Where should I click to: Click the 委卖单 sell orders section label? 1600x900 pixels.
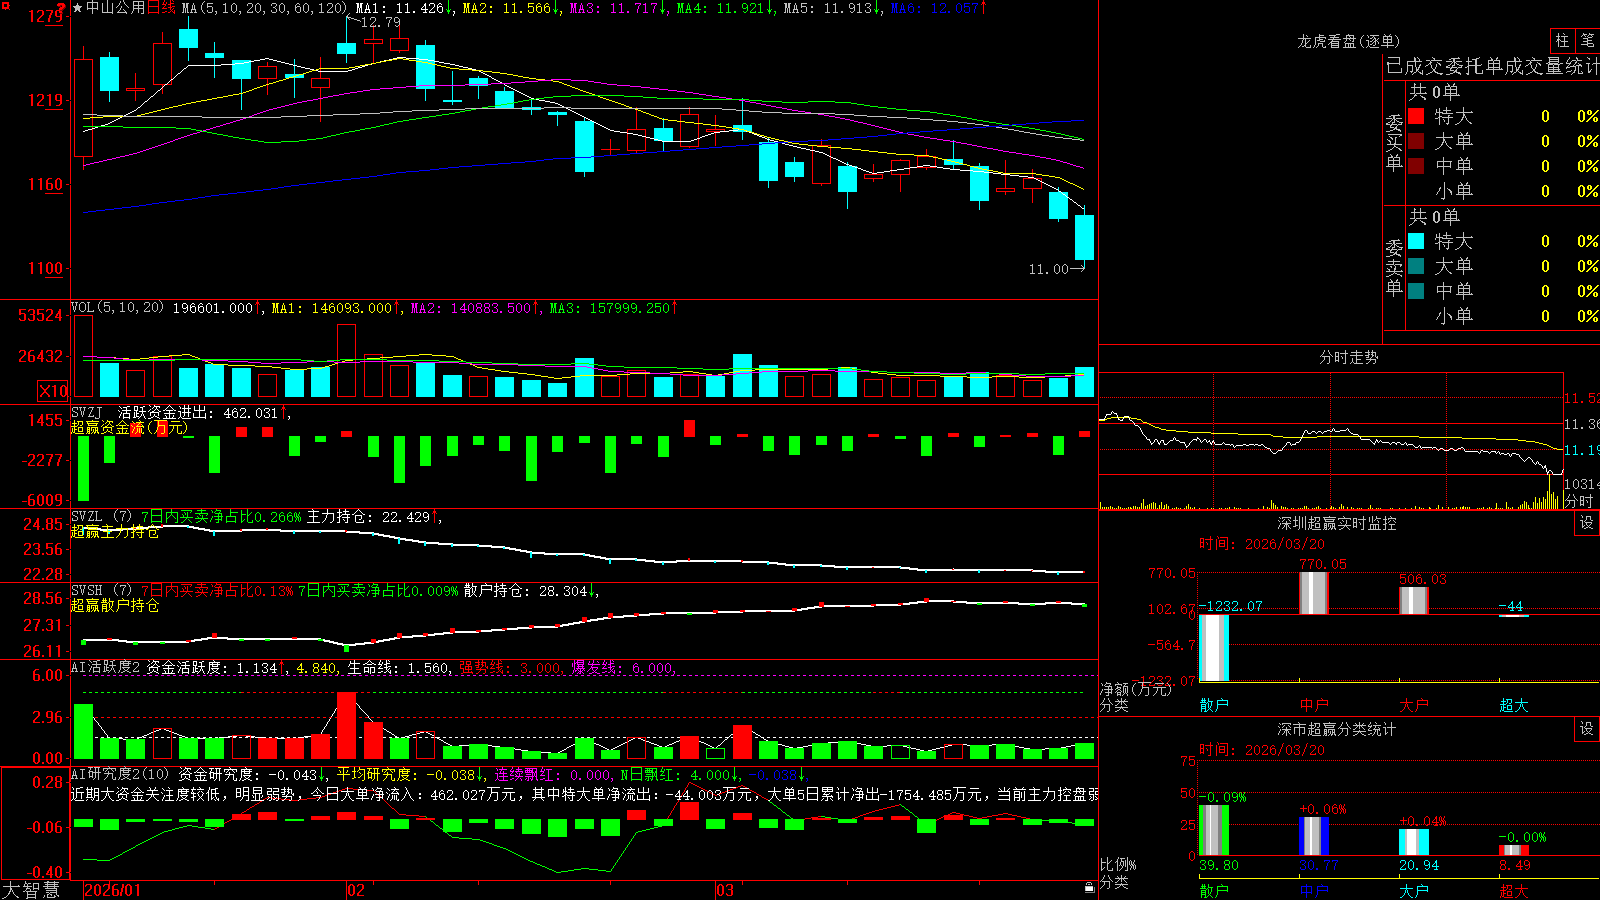(1394, 267)
